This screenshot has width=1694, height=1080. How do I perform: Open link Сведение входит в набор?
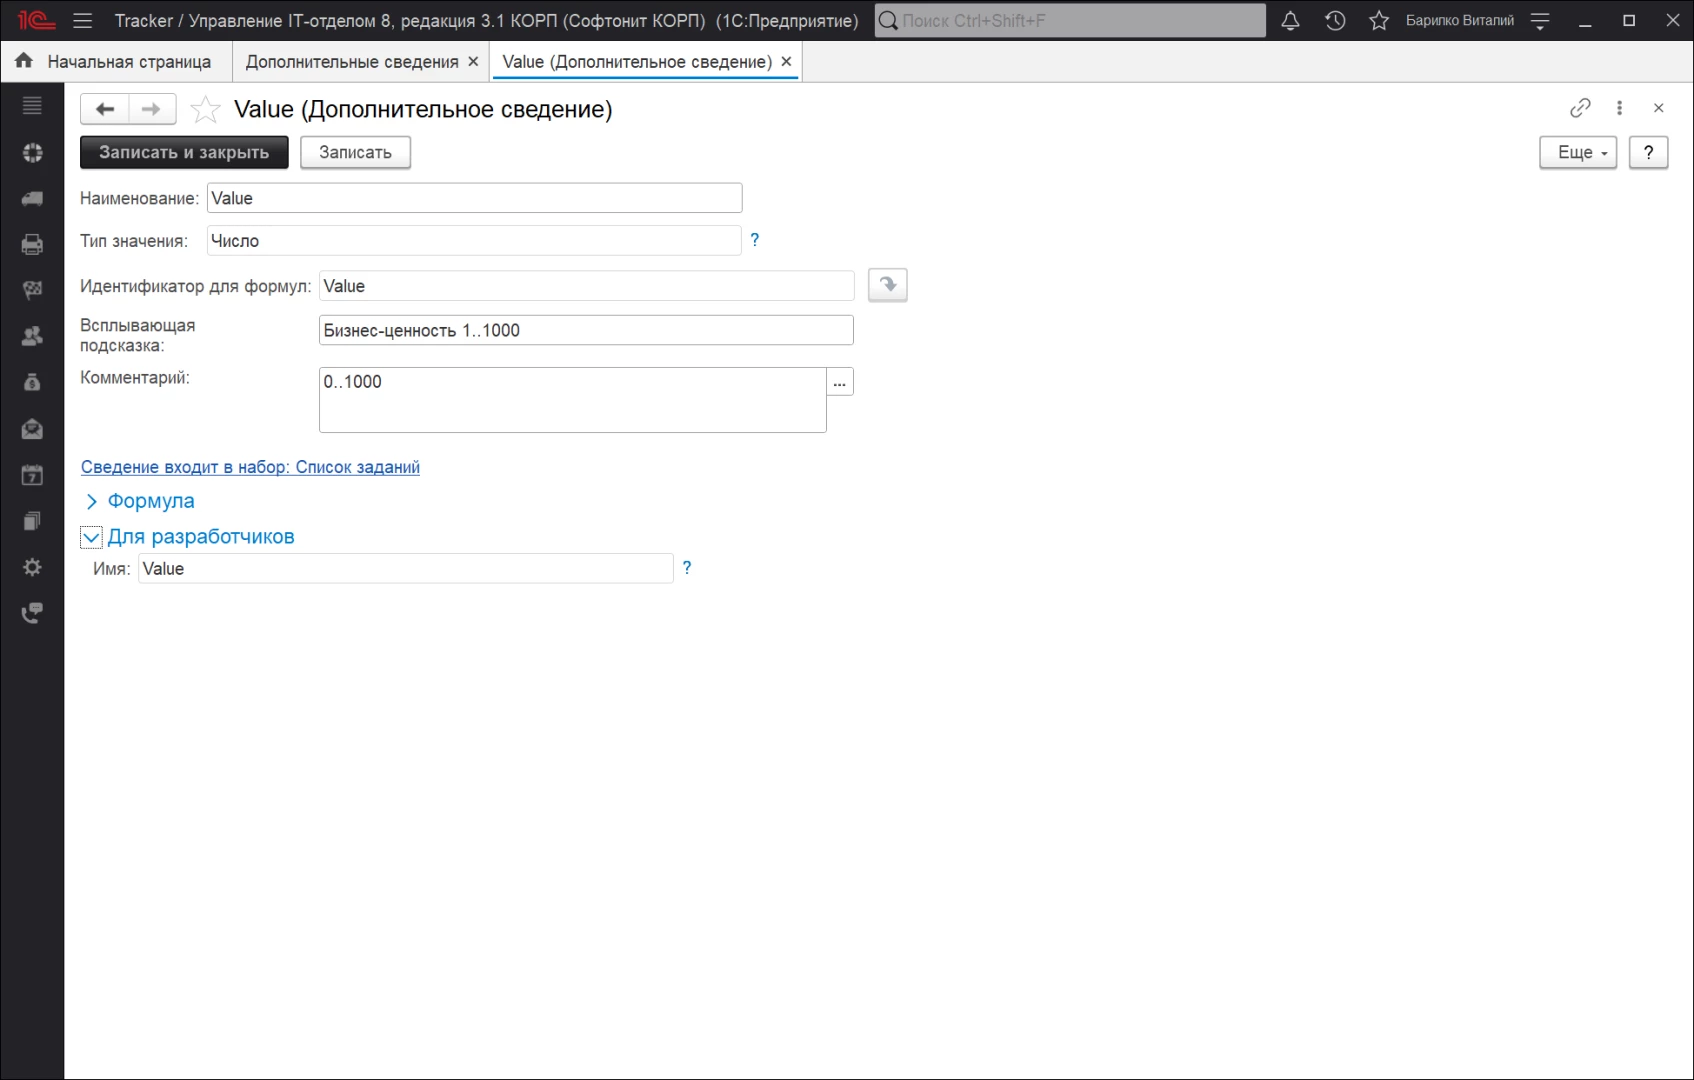(250, 467)
